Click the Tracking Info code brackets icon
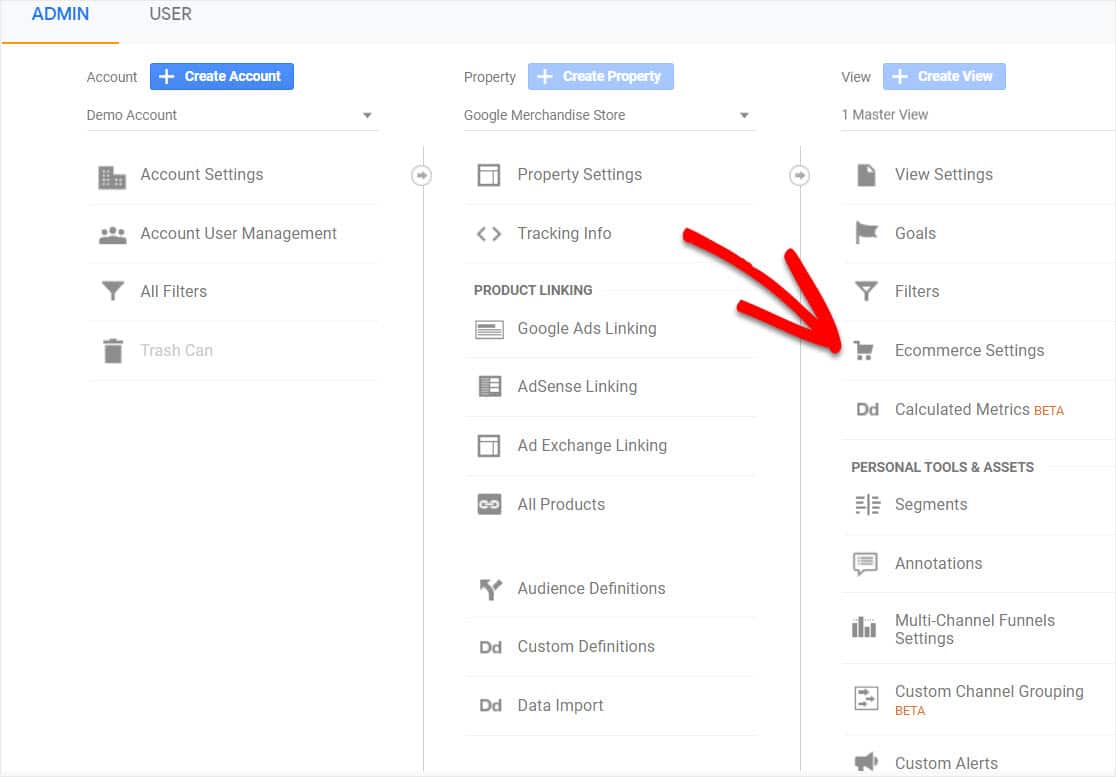This screenshot has width=1116, height=777. coord(489,234)
